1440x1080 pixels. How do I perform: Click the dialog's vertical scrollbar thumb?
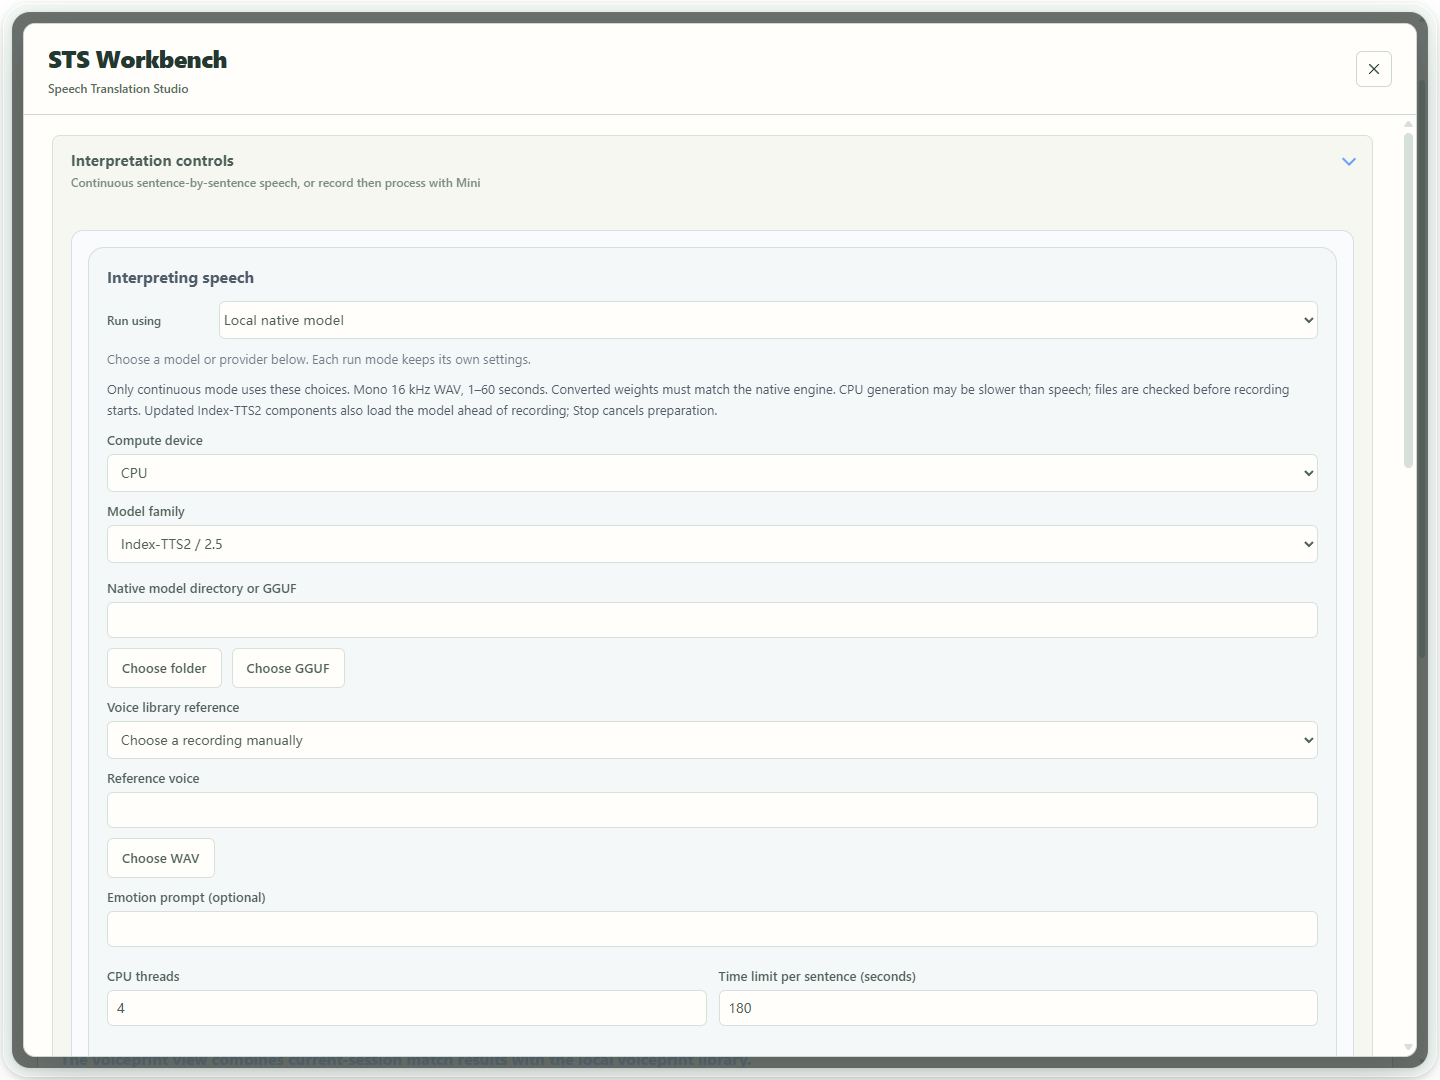[x=1408, y=300]
